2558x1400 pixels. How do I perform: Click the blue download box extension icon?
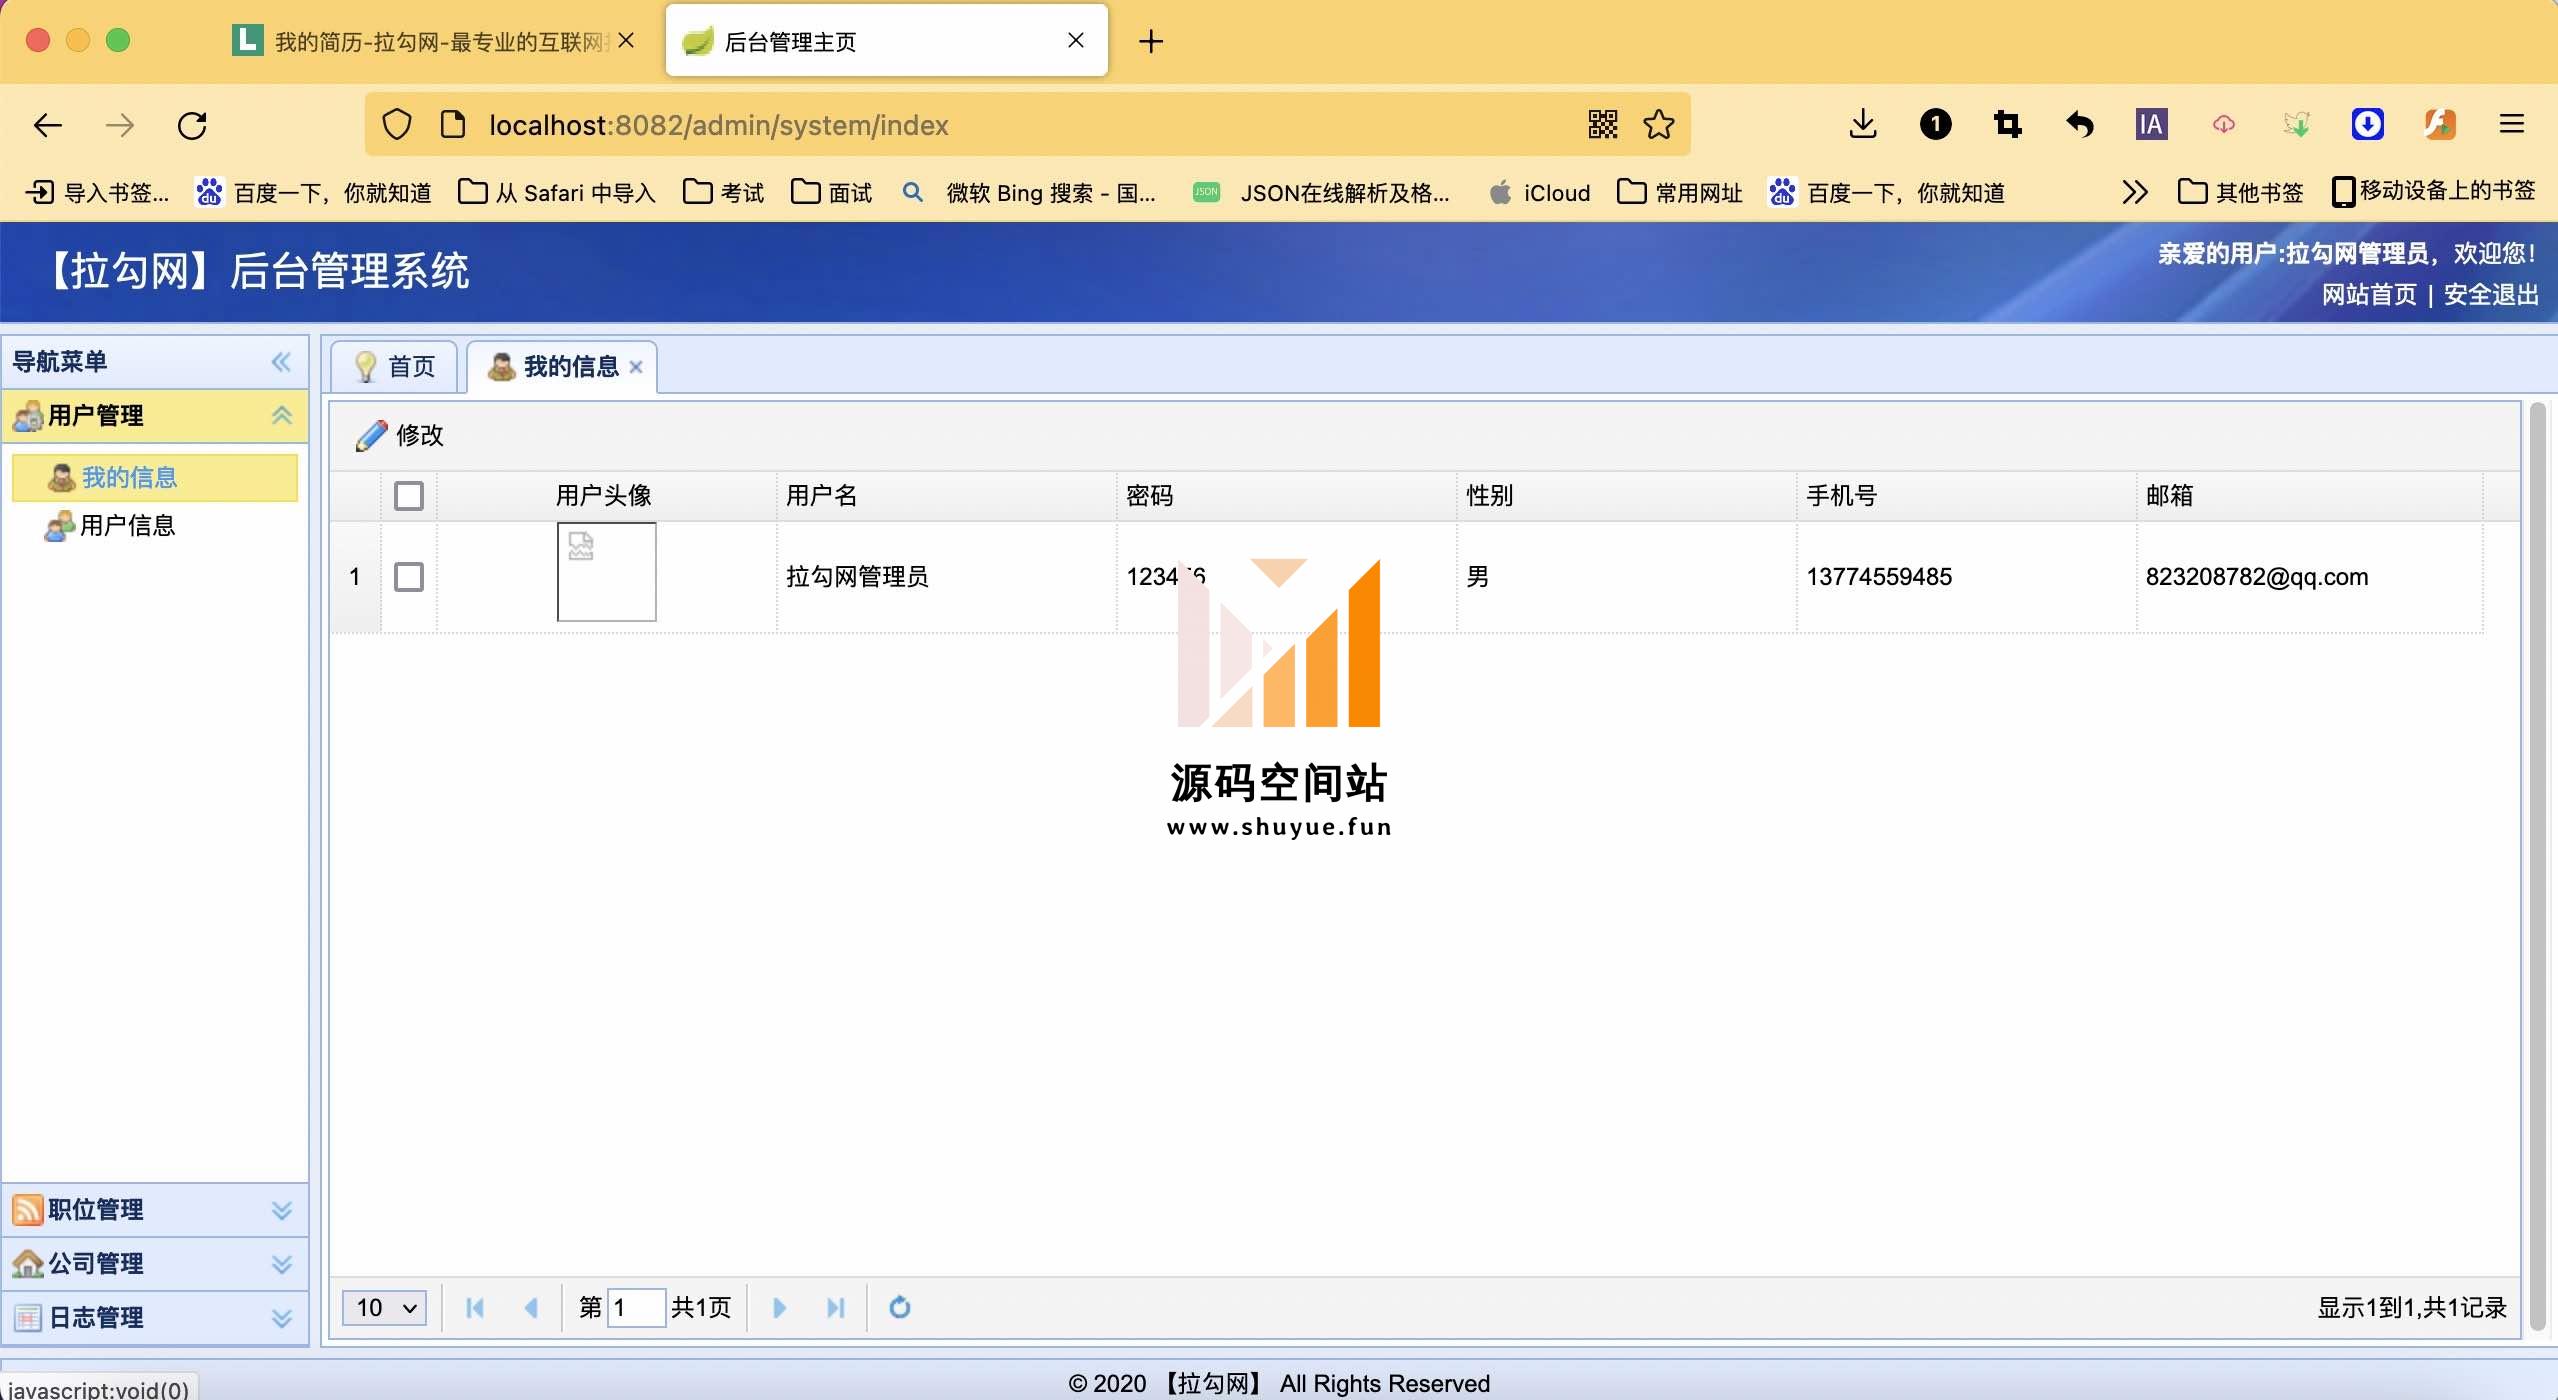[x=2367, y=125]
